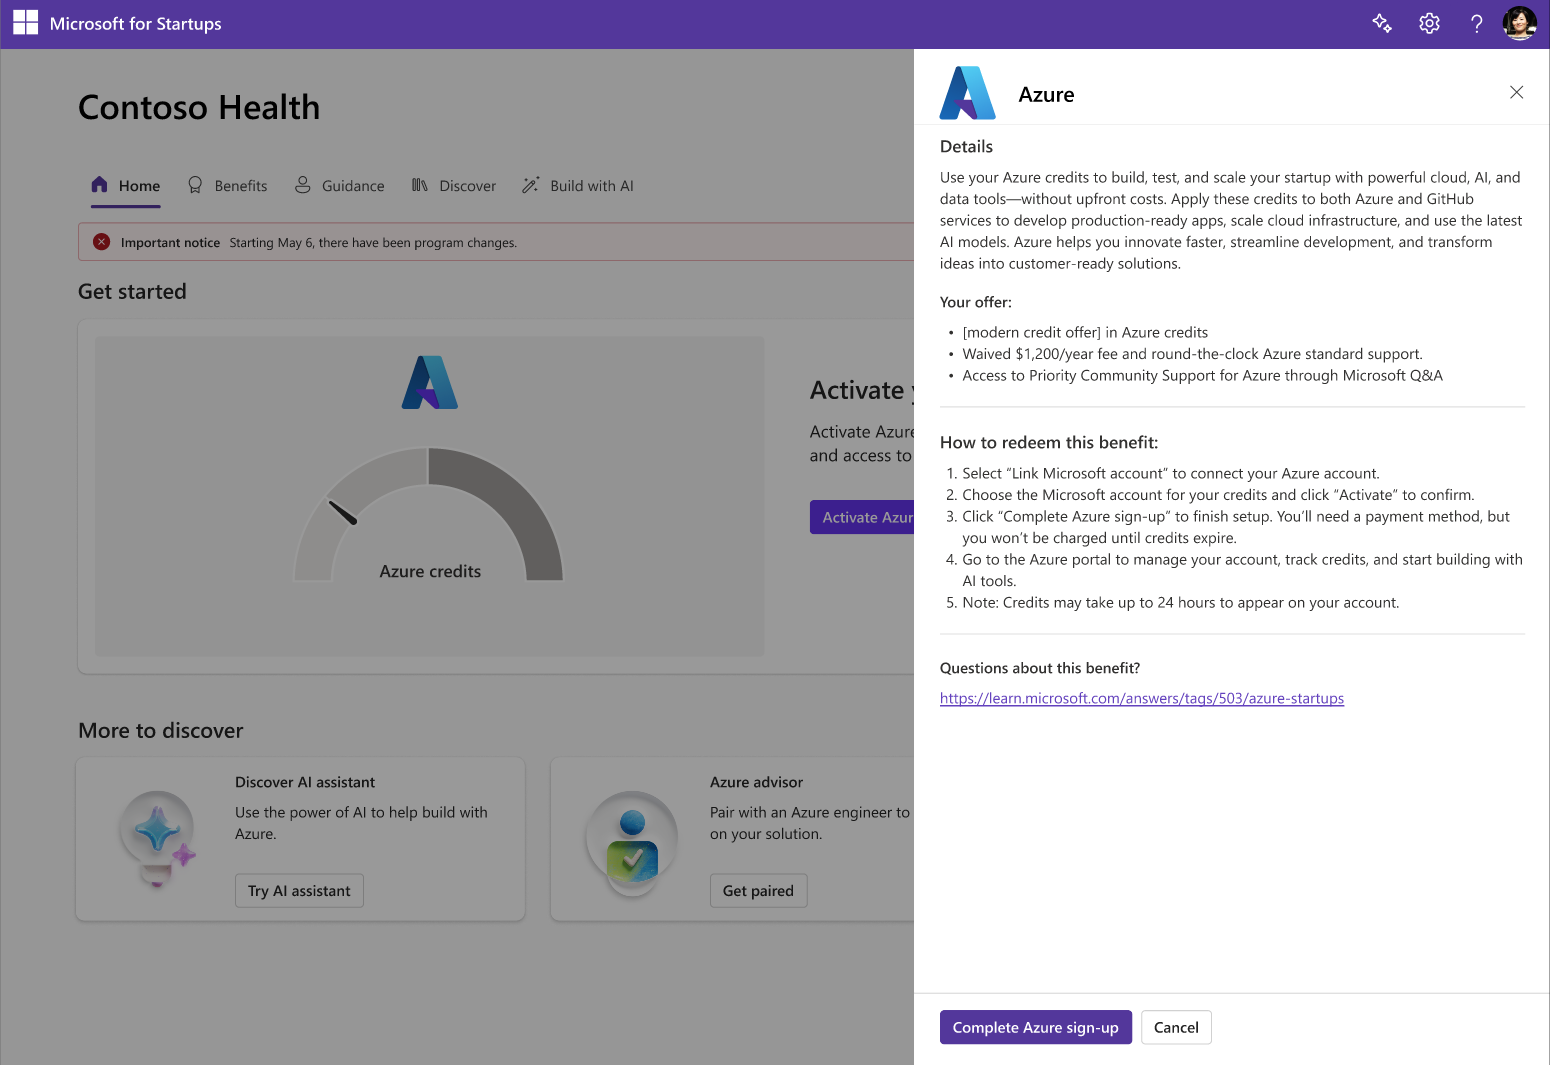Click the Try AI assistant button
This screenshot has height=1065, width=1550.
pos(298,890)
